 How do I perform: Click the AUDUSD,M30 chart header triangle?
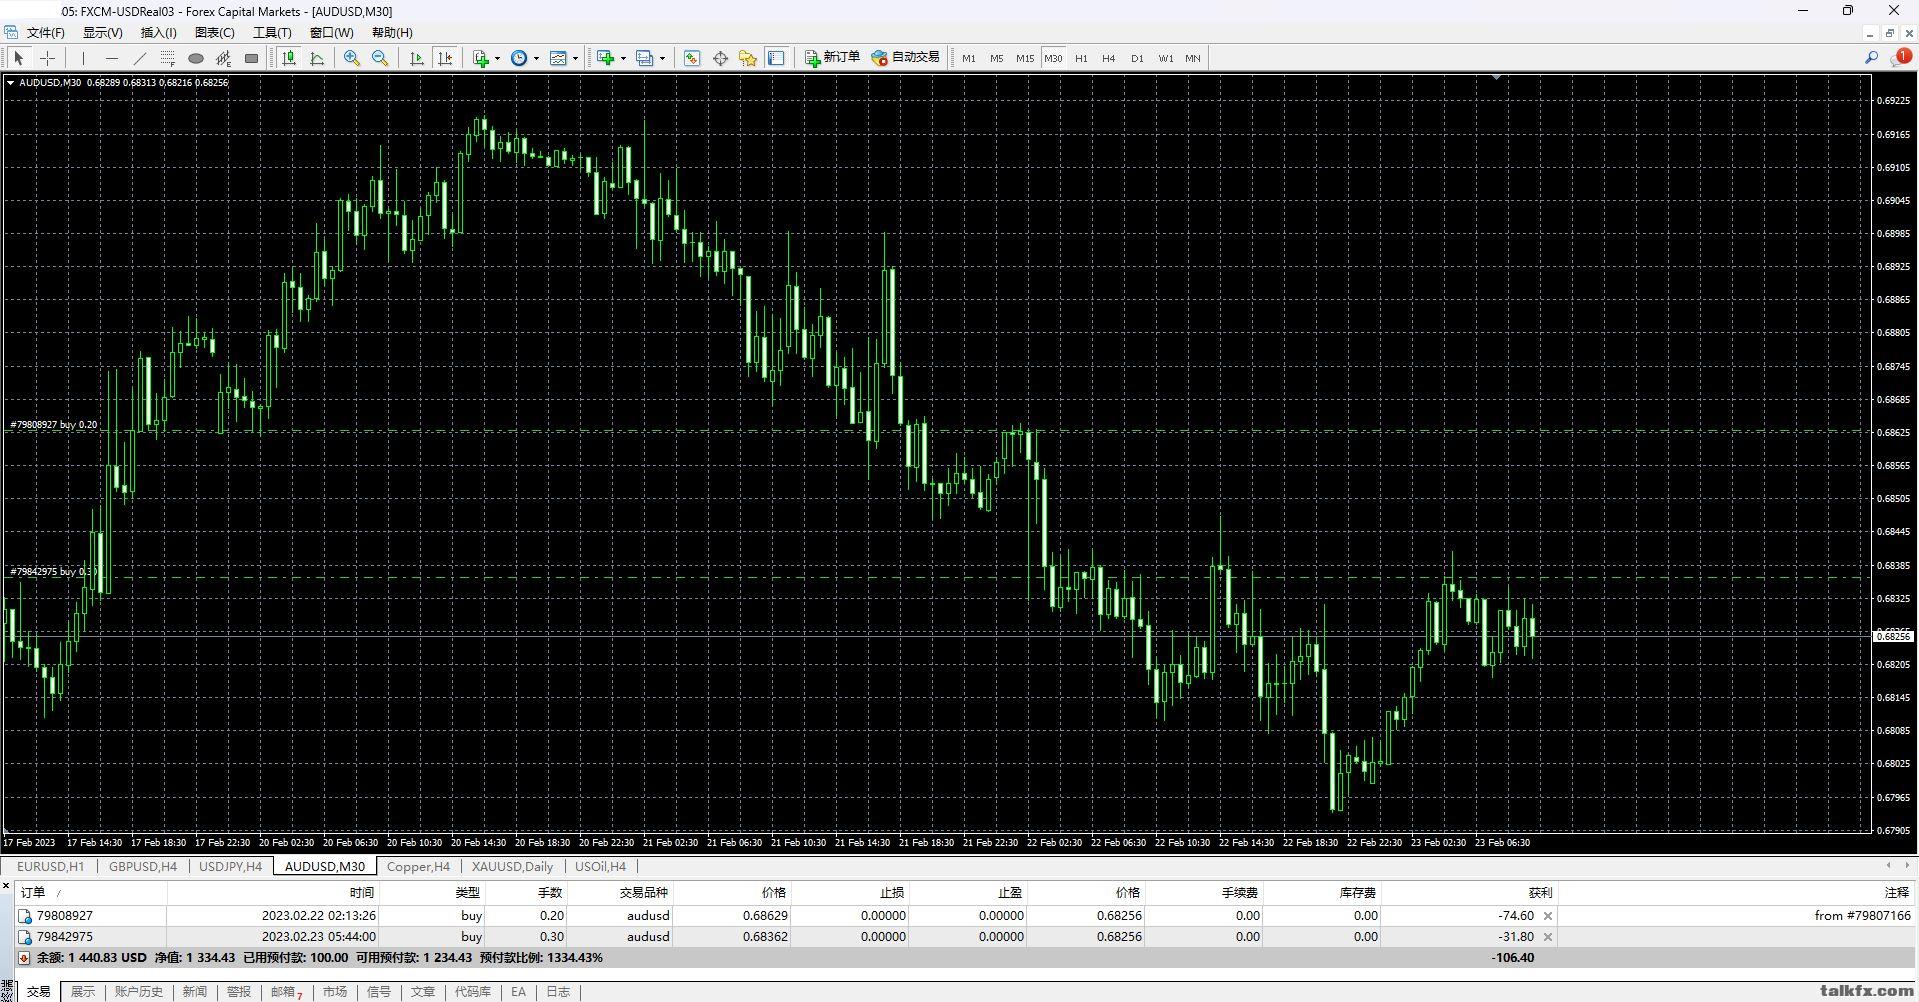pos(10,83)
